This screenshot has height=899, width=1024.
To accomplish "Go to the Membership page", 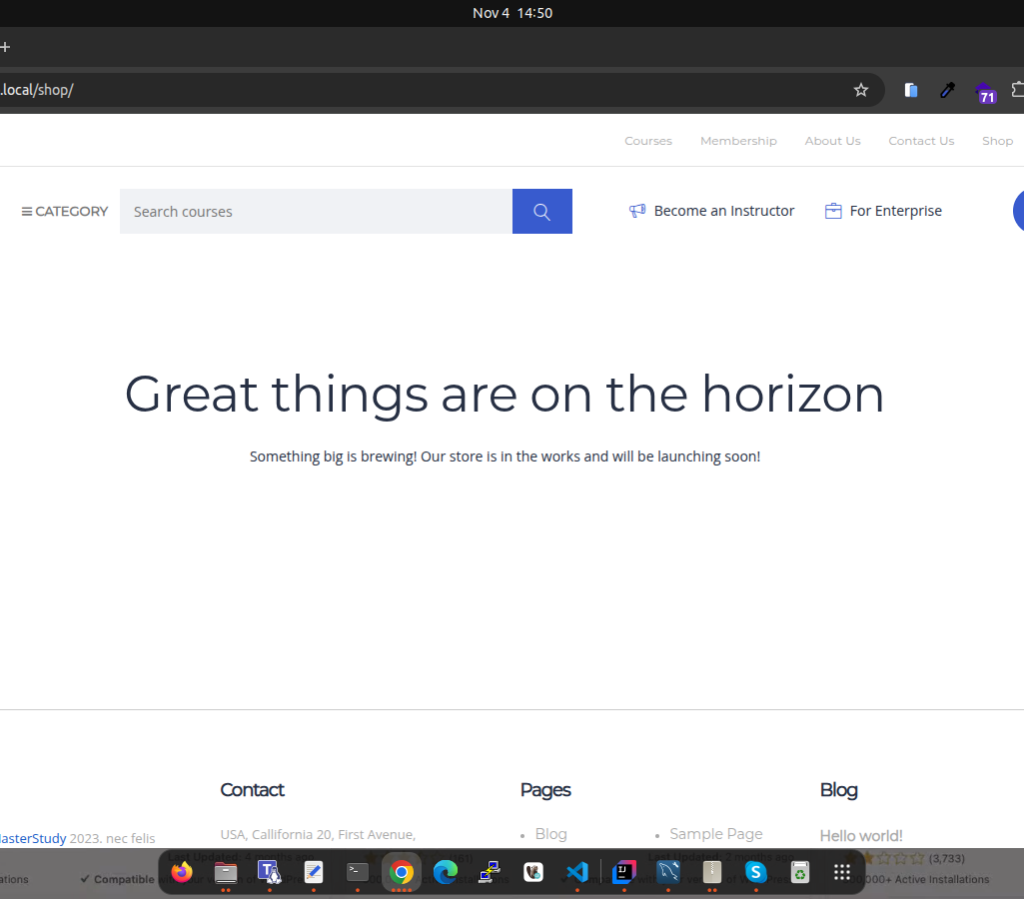I will coord(738,141).
